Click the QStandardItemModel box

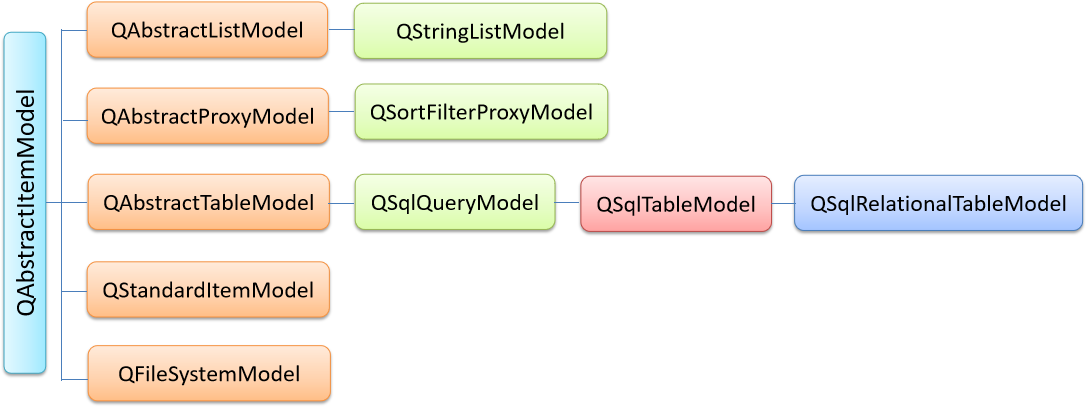tap(208, 289)
